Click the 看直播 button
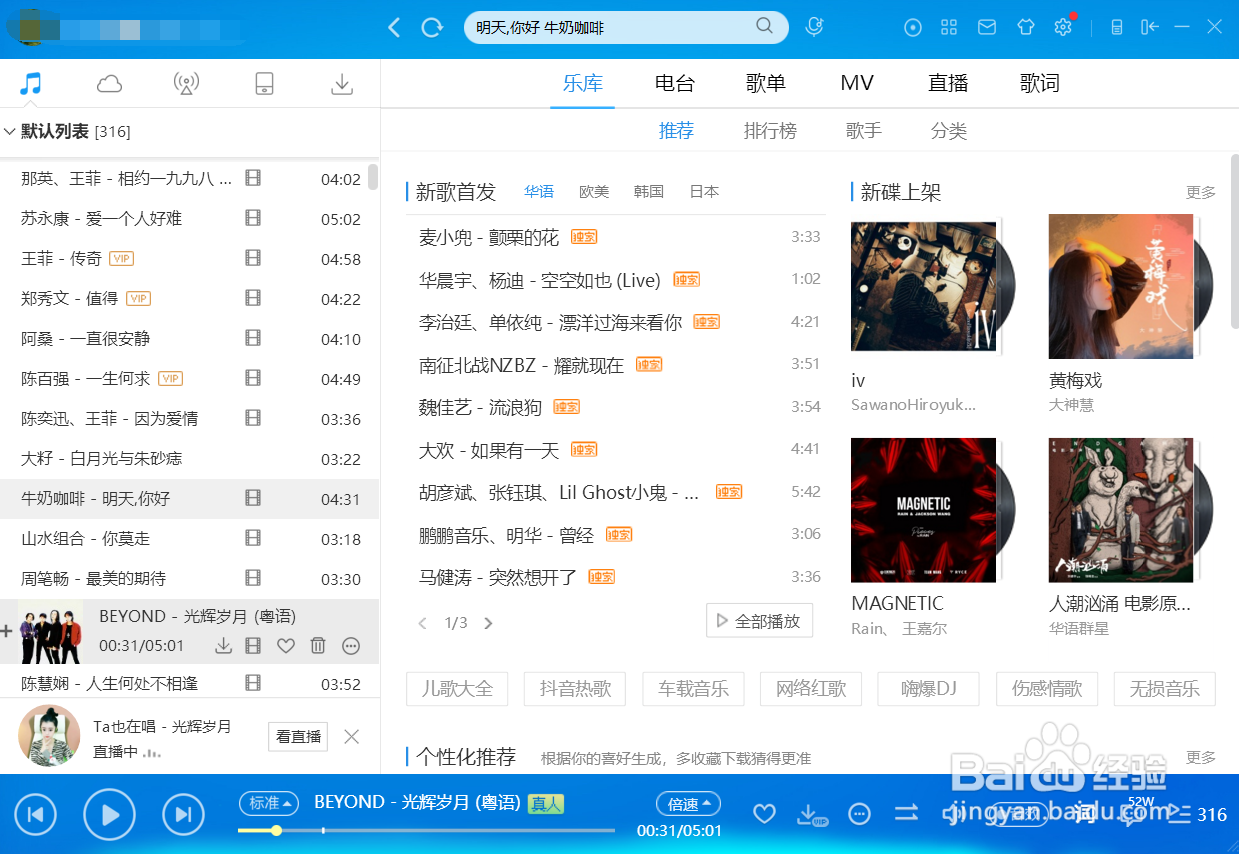 (x=298, y=736)
